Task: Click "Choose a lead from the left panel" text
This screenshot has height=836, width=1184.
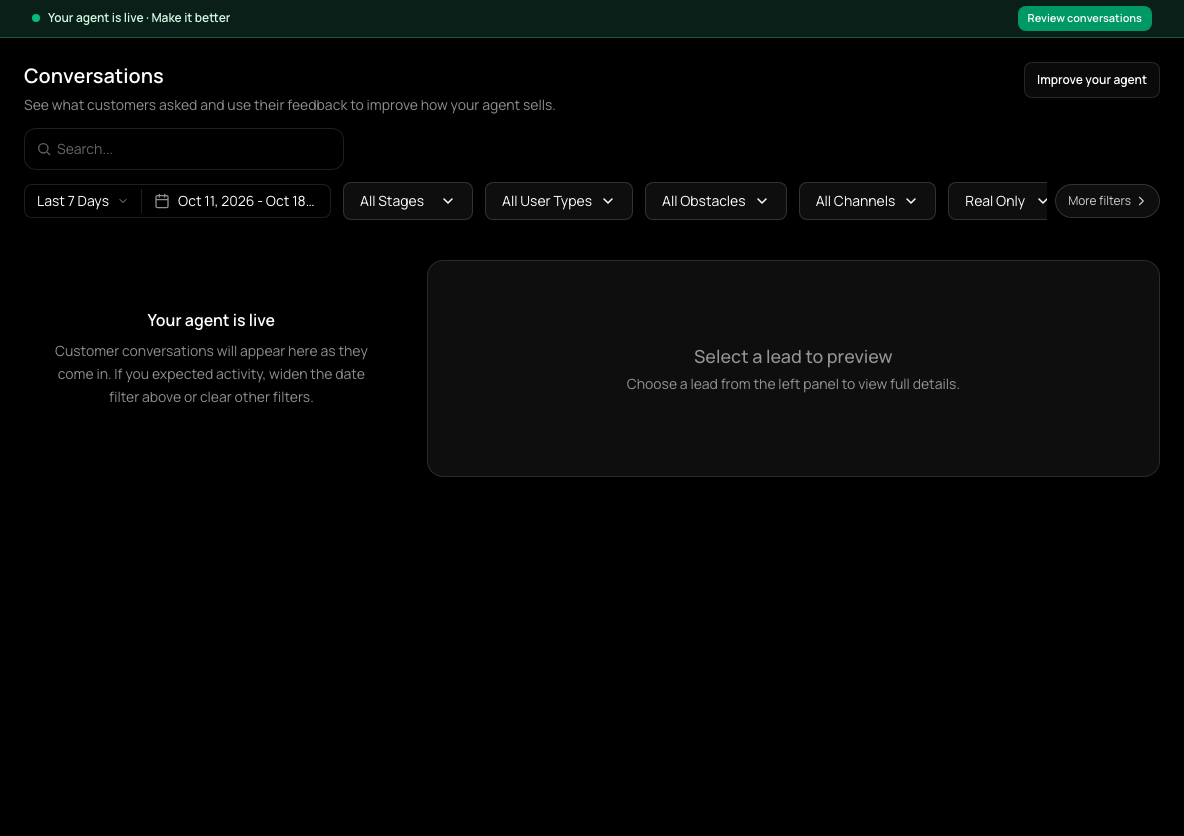Action: pyautogui.click(x=793, y=384)
